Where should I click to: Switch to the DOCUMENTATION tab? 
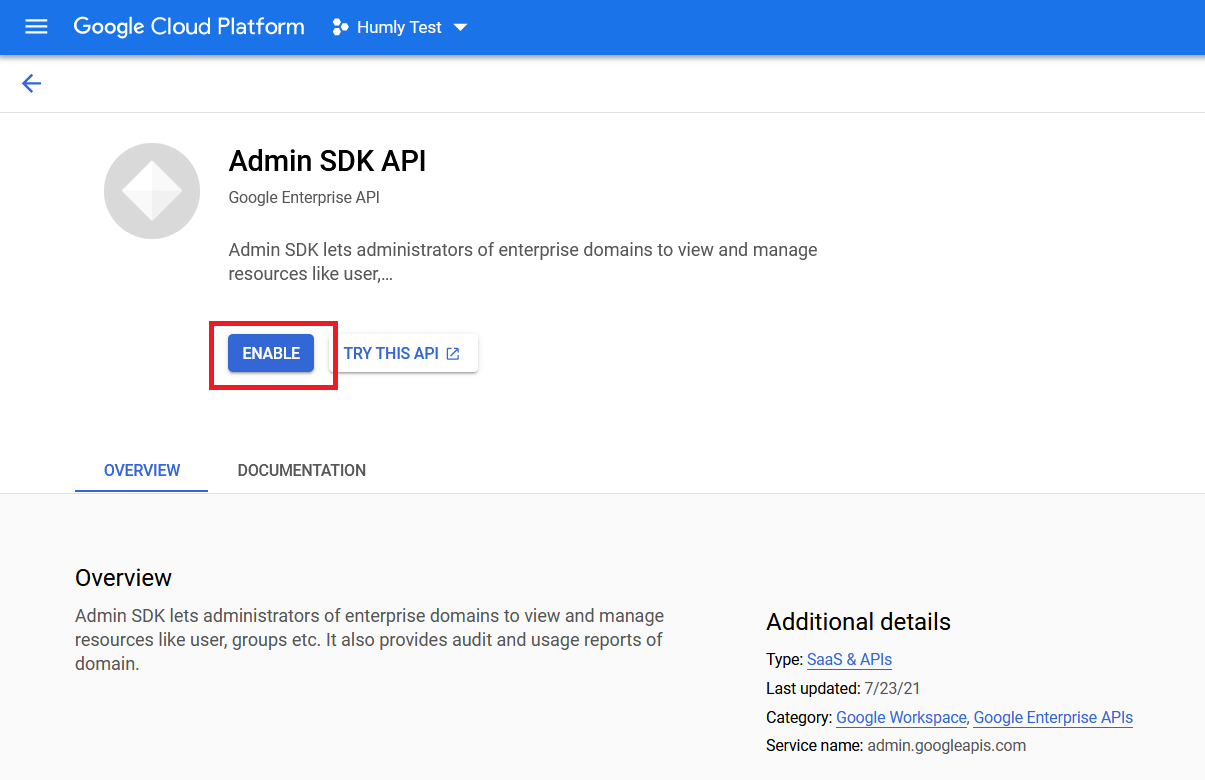pos(301,470)
